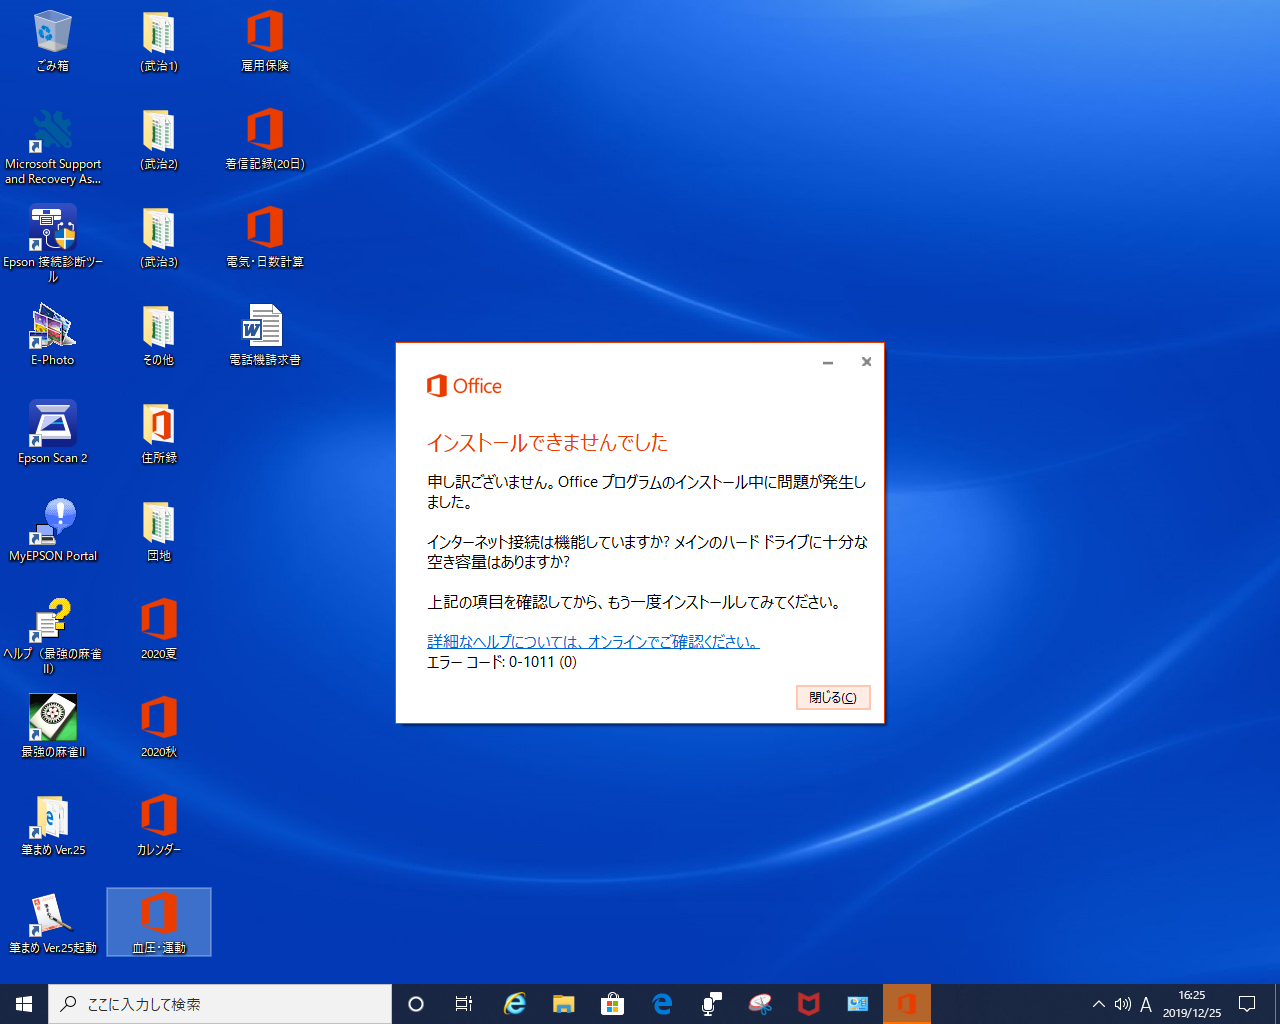
Task: Launch Internet Explorer from the taskbar
Action: click(514, 1004)
